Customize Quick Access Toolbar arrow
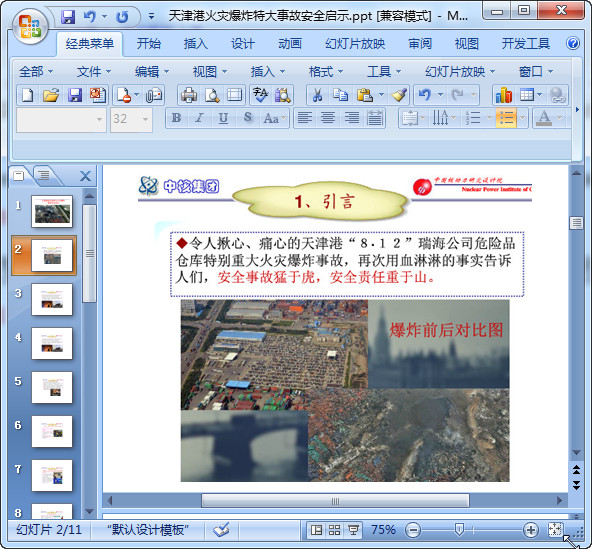Screen dimensions: 592x549 (x=151, y=16)
